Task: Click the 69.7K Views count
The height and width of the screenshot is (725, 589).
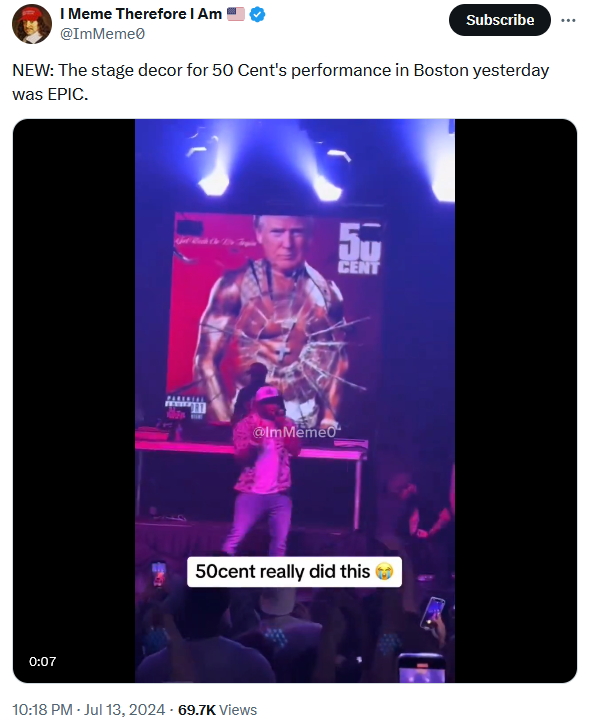Action: tap(217, 709)
